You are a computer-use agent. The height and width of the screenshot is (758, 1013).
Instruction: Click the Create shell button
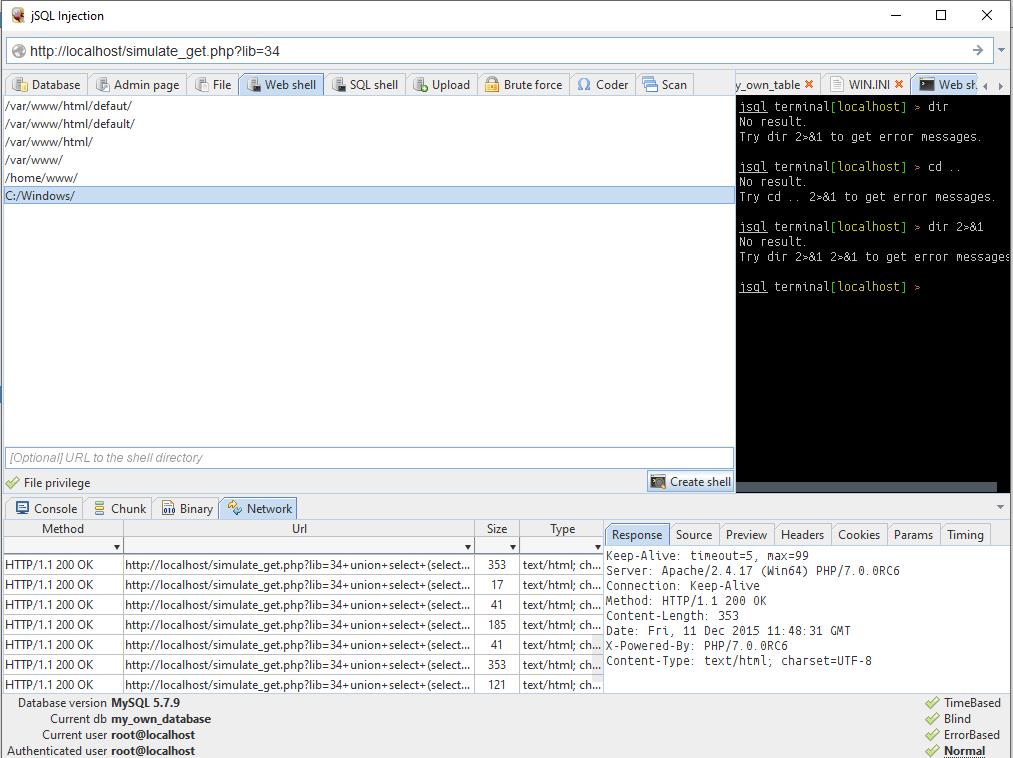coord(690,482)
